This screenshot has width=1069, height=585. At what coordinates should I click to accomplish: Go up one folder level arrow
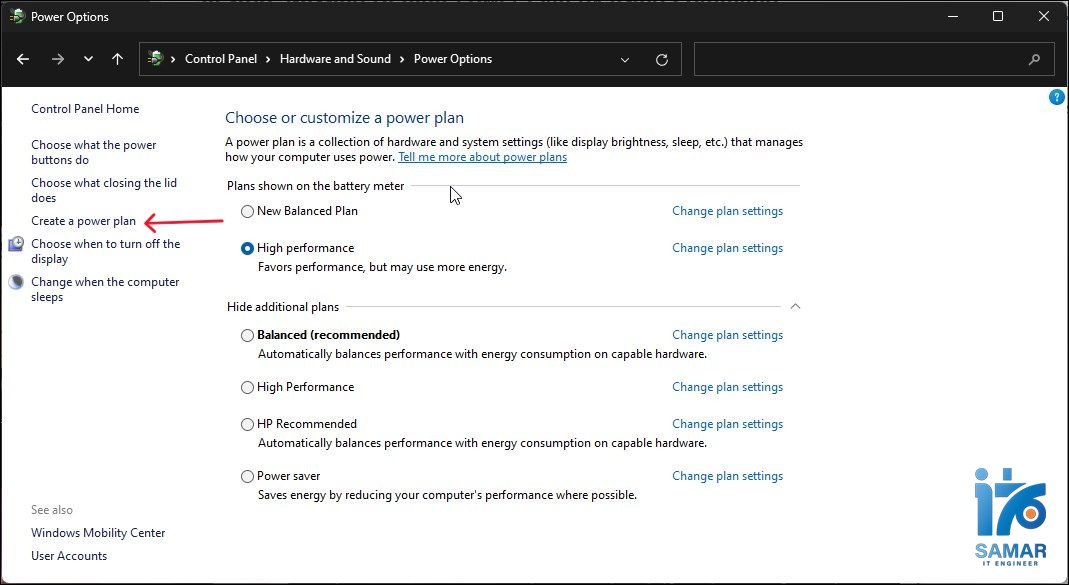[117, 59]
